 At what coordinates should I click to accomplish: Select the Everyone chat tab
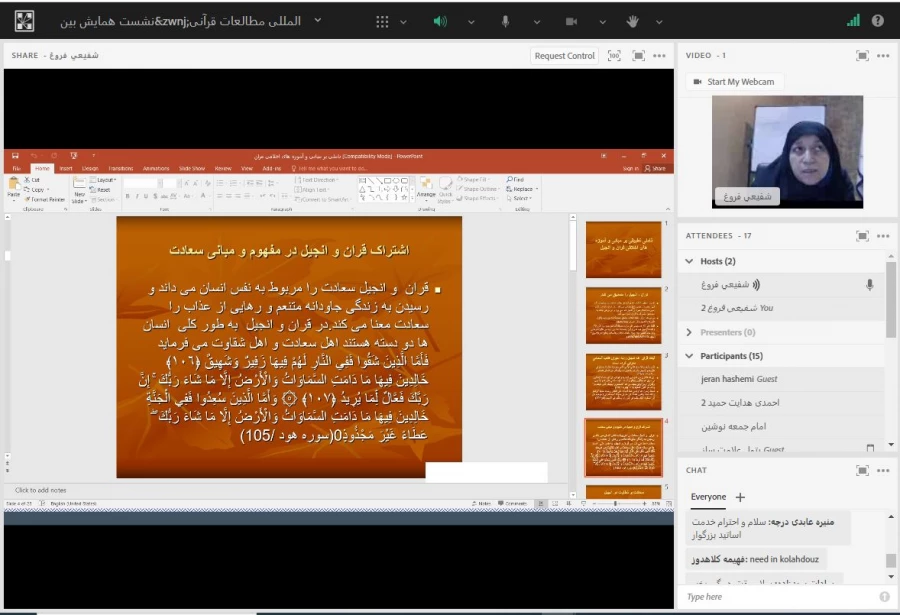coord(708,497)
